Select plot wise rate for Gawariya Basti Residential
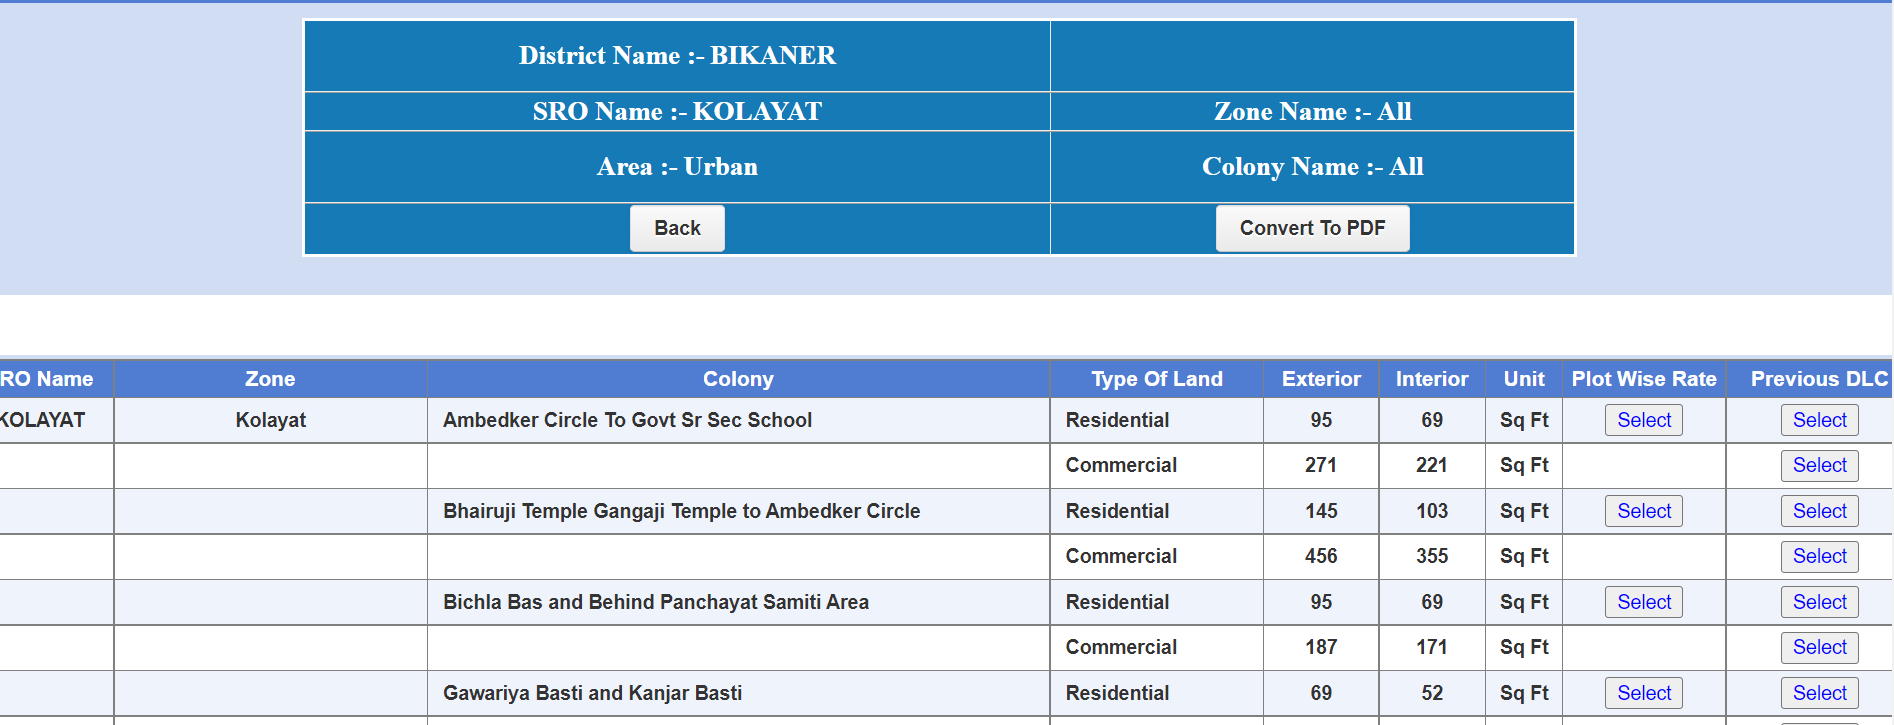Viewport: 1894px width, 725px height. [1644, 693]
